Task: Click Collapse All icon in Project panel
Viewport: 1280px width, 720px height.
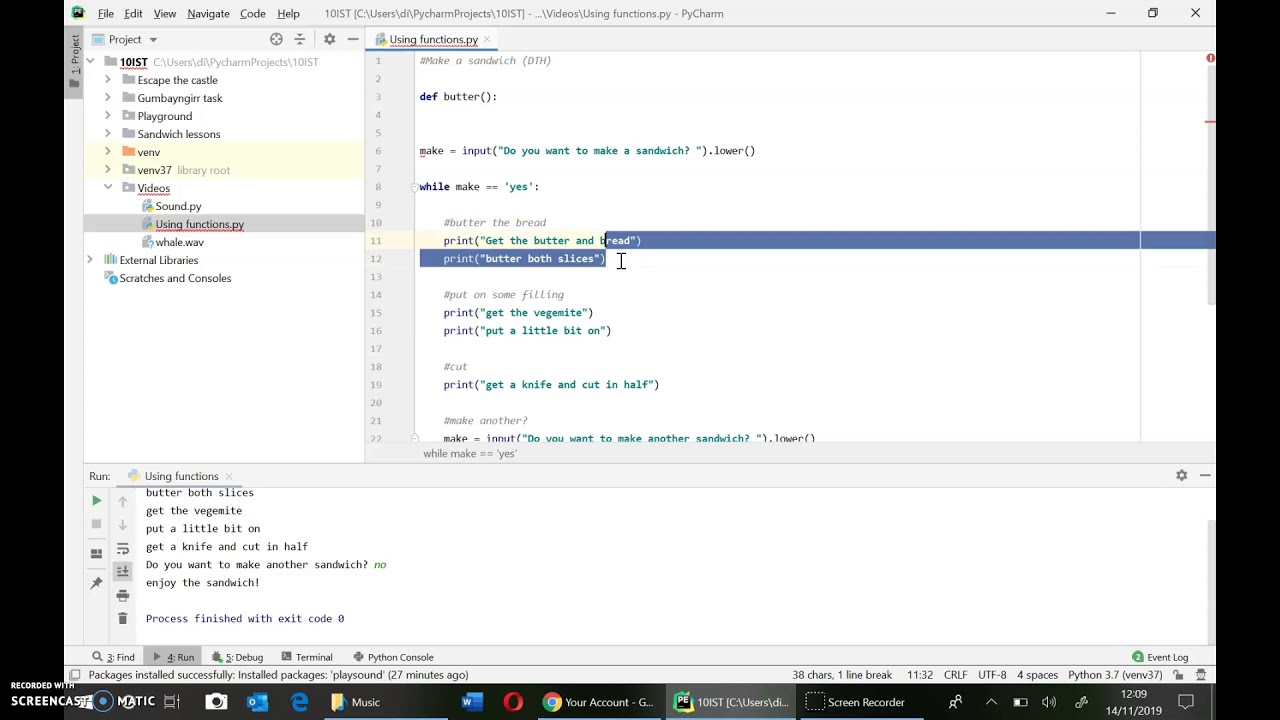Action: 299,39
